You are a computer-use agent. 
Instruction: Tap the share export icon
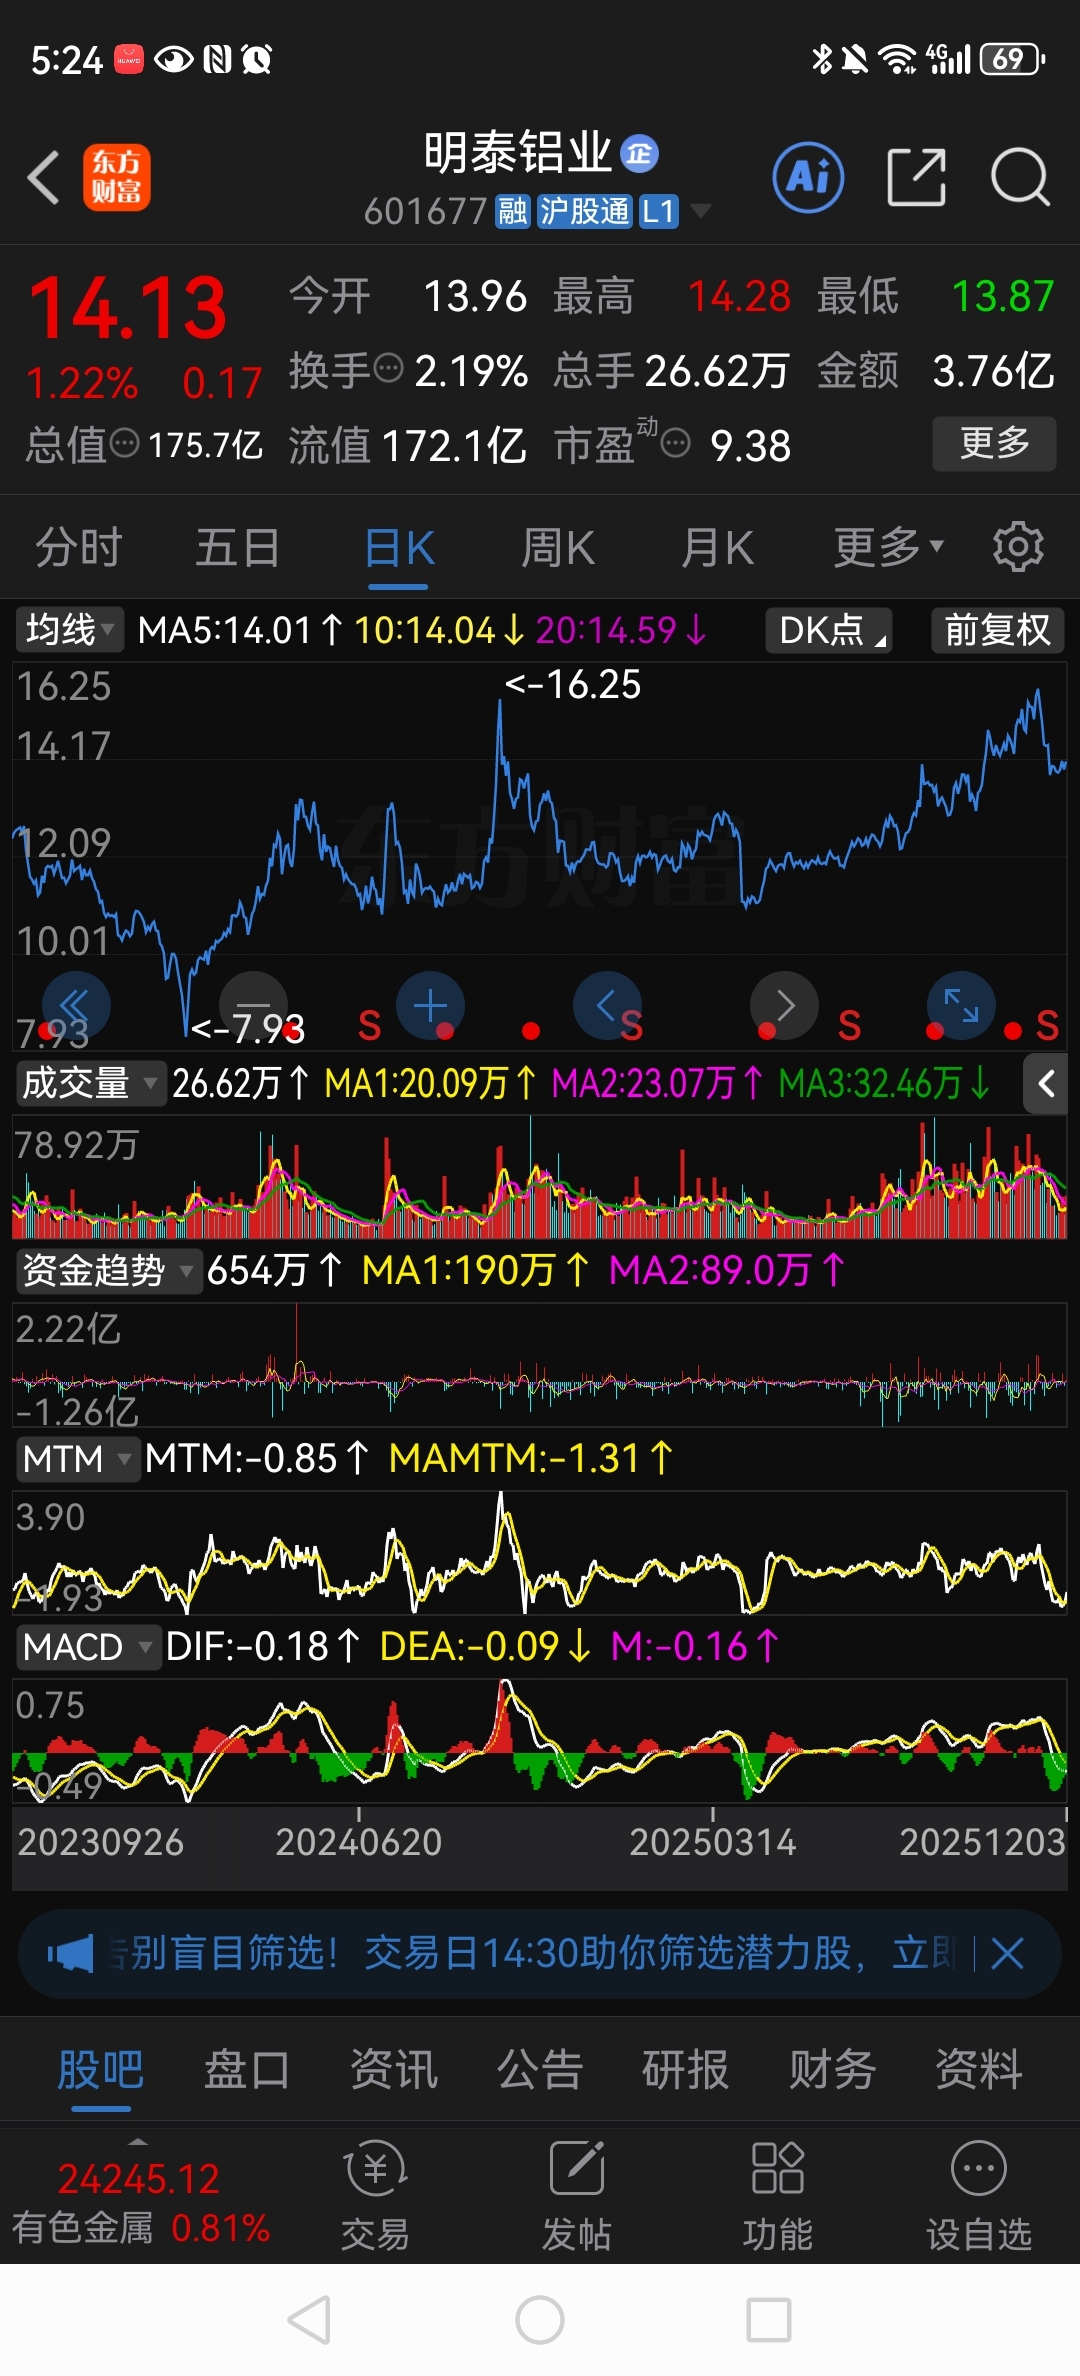tap(916, 177)
